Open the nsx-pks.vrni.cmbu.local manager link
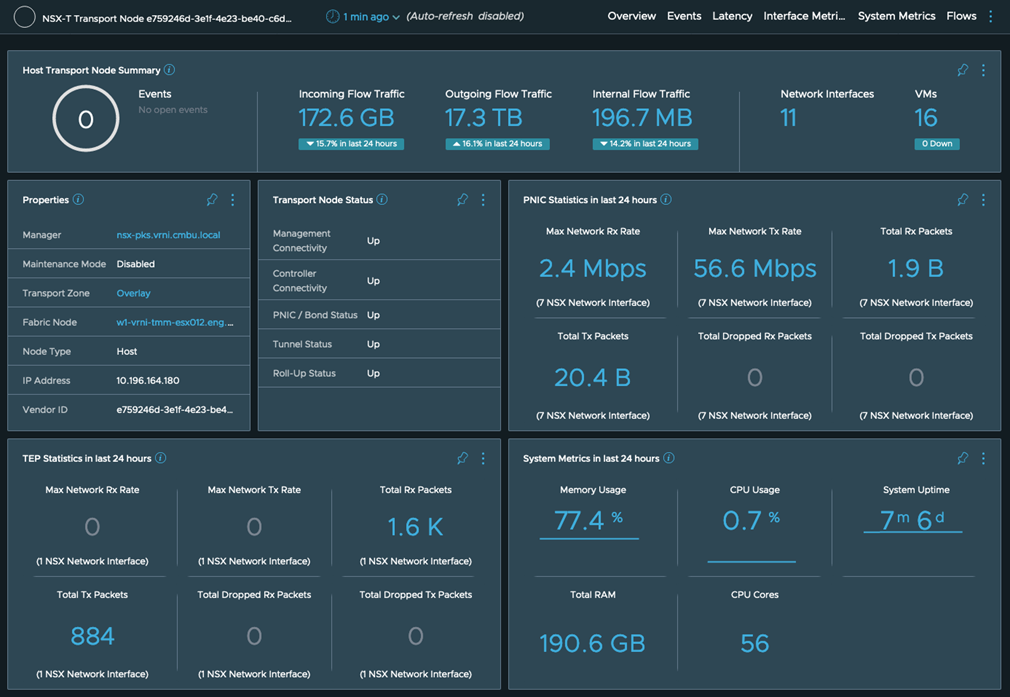The height and width of the screenshot is (697, 1010). pos(168,236)
